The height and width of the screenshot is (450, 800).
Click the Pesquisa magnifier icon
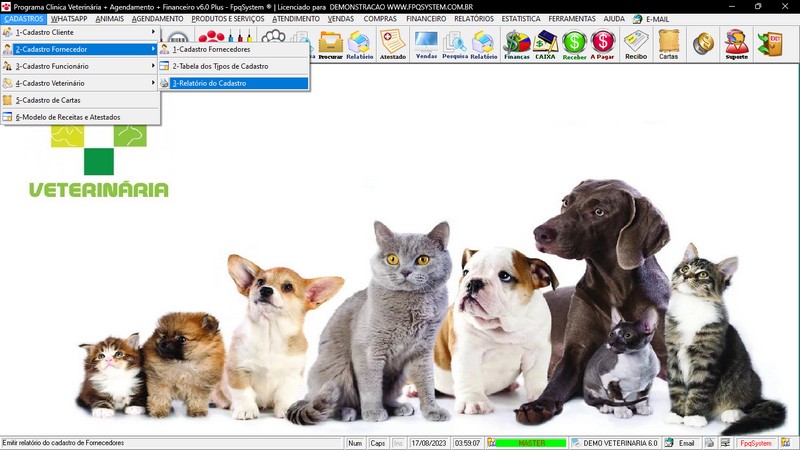[x=455, y=45]
